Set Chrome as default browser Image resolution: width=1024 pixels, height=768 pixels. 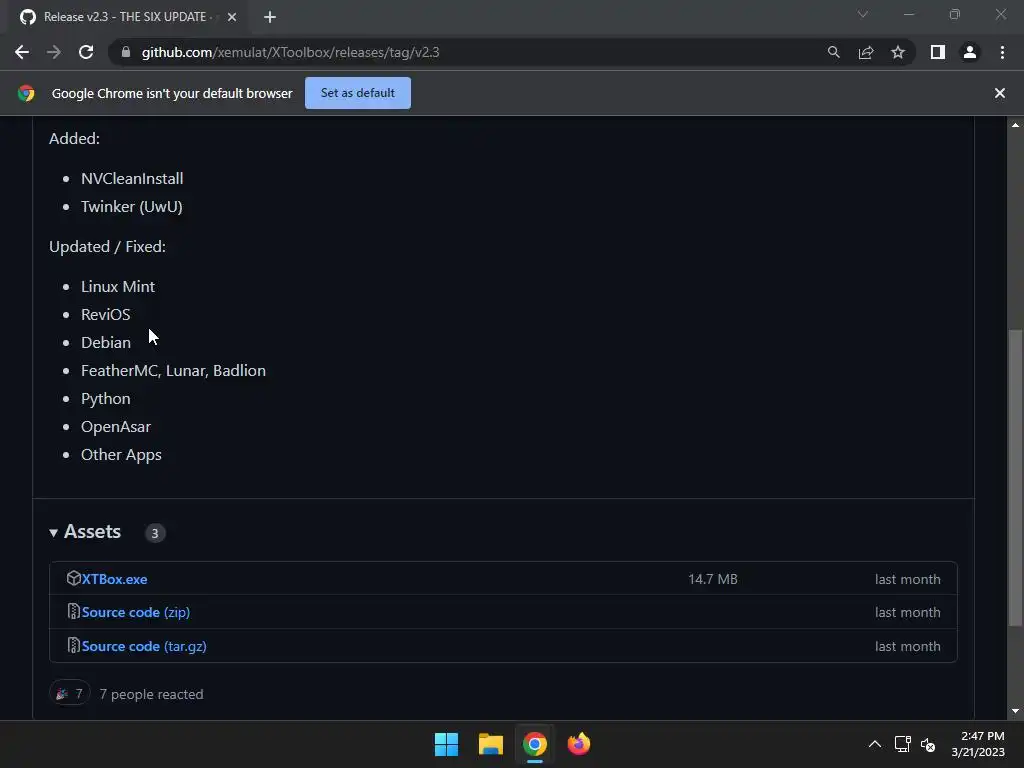pyautogui.click(x=358, y=93)
